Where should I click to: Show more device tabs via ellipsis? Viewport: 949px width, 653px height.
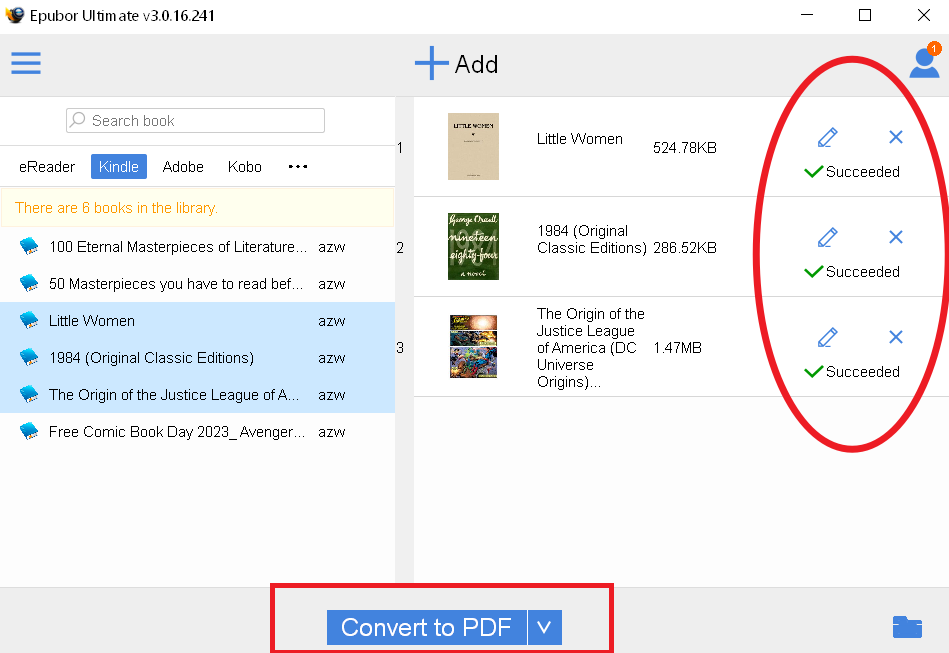[x=298, y=166]
